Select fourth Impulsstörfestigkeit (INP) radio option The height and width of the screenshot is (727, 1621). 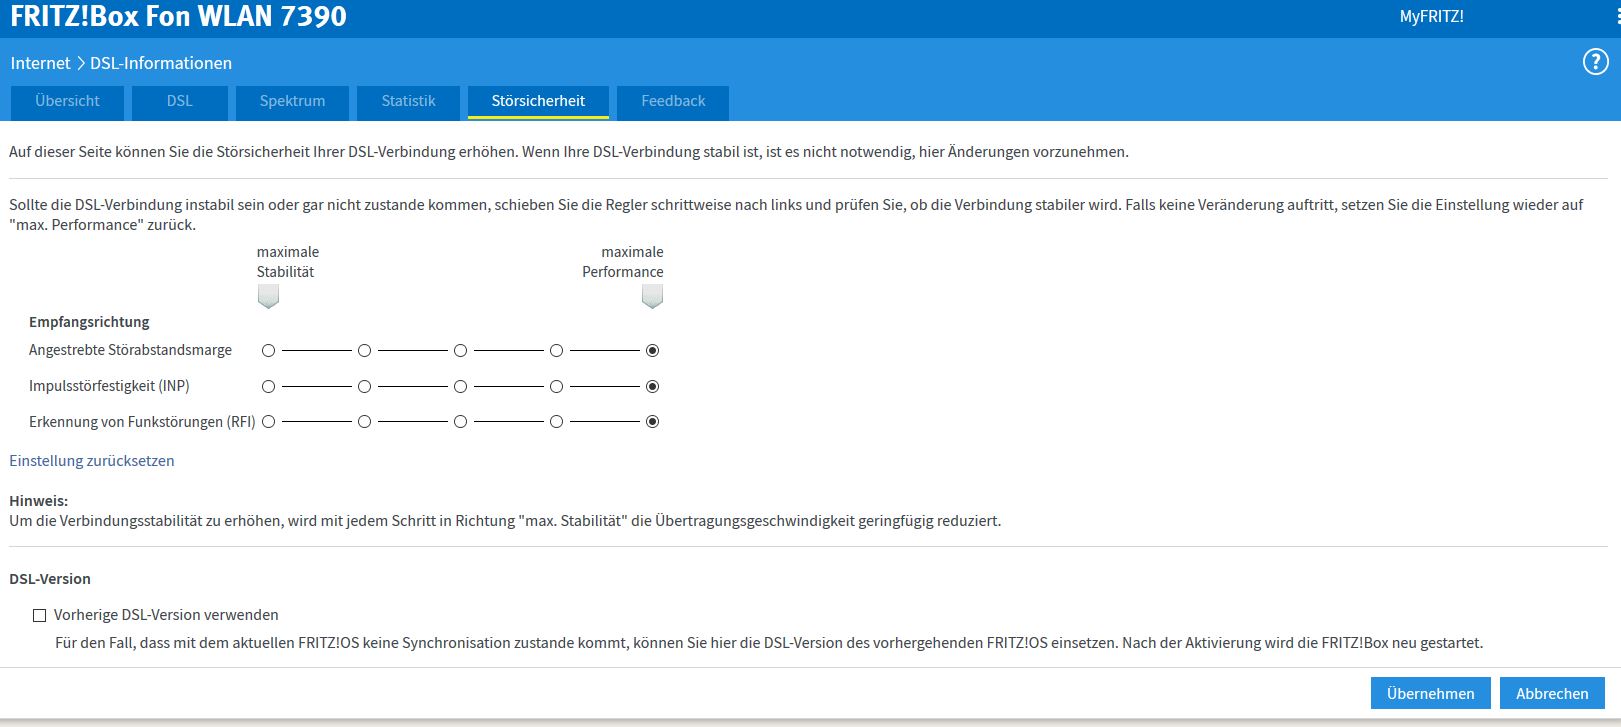[556, 387]
